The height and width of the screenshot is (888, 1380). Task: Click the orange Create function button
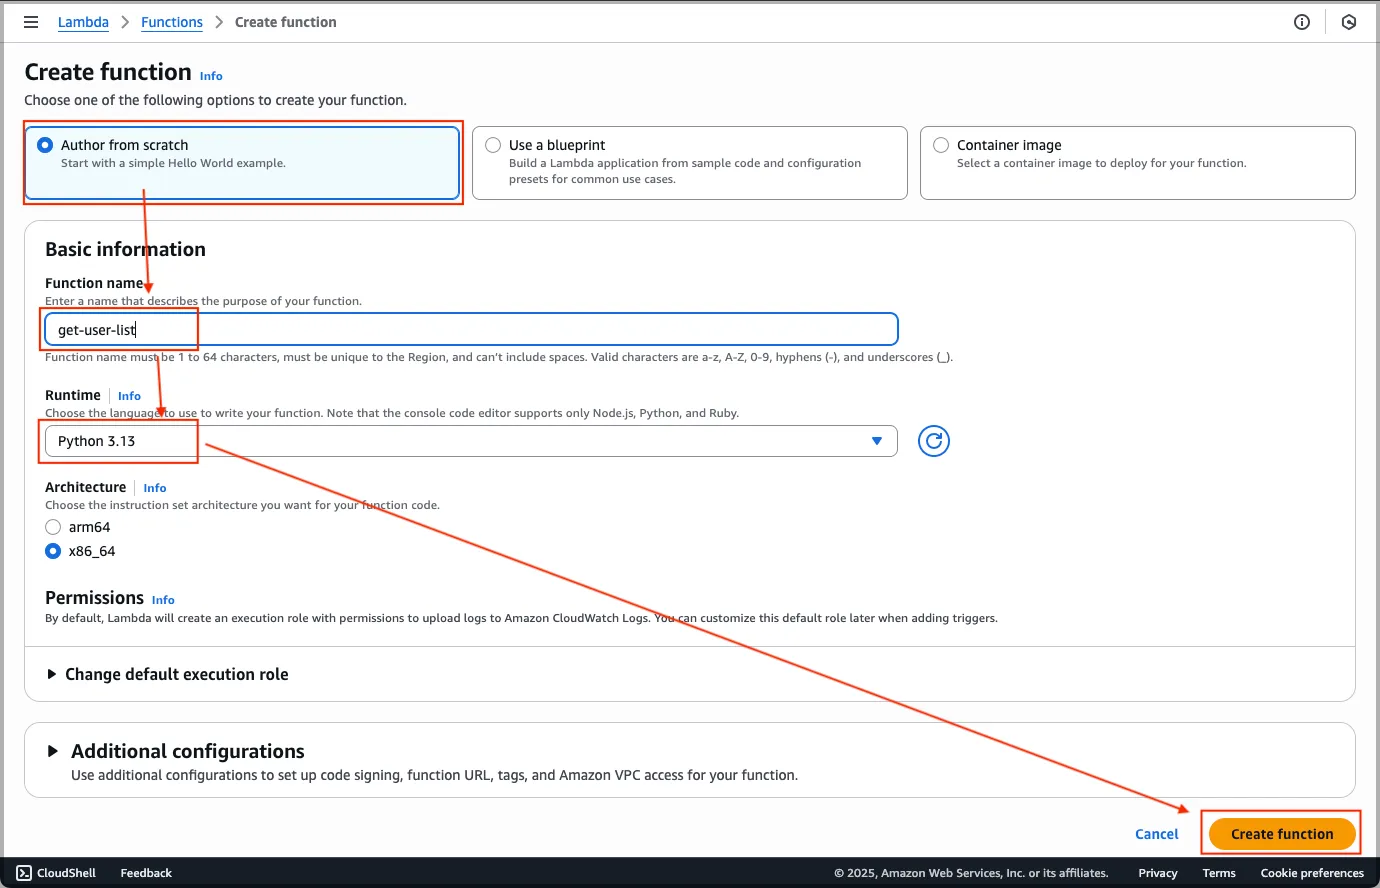coord(1282,834)
